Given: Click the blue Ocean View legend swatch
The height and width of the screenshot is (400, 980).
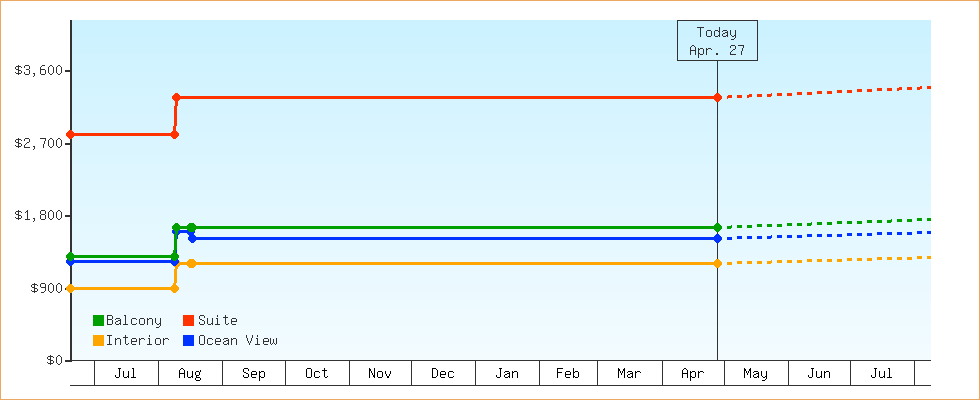Looking at the screenshot, I should (x=188, y=341).
